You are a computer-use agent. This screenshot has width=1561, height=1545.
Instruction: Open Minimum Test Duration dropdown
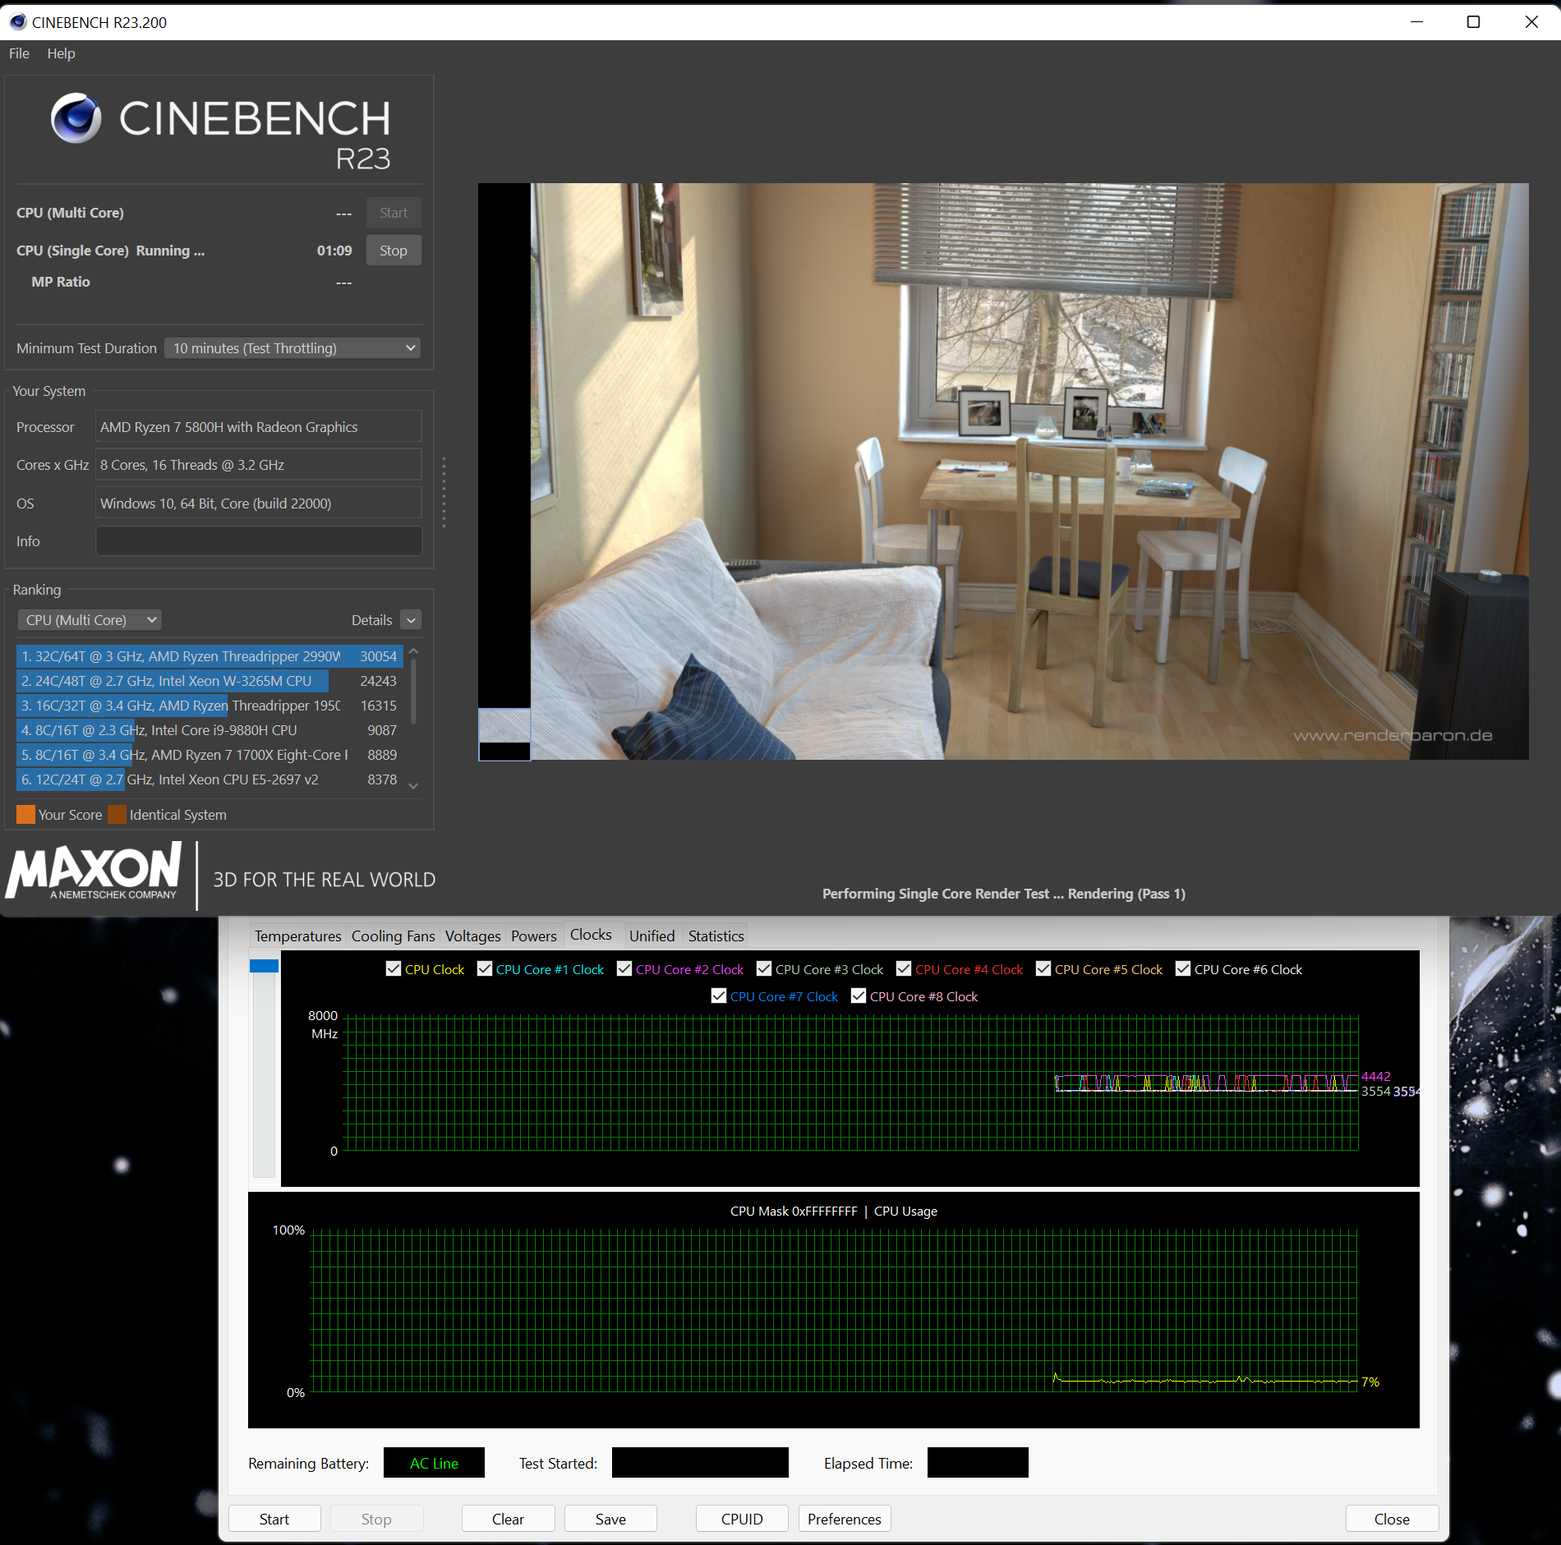(x=292, y=348)
